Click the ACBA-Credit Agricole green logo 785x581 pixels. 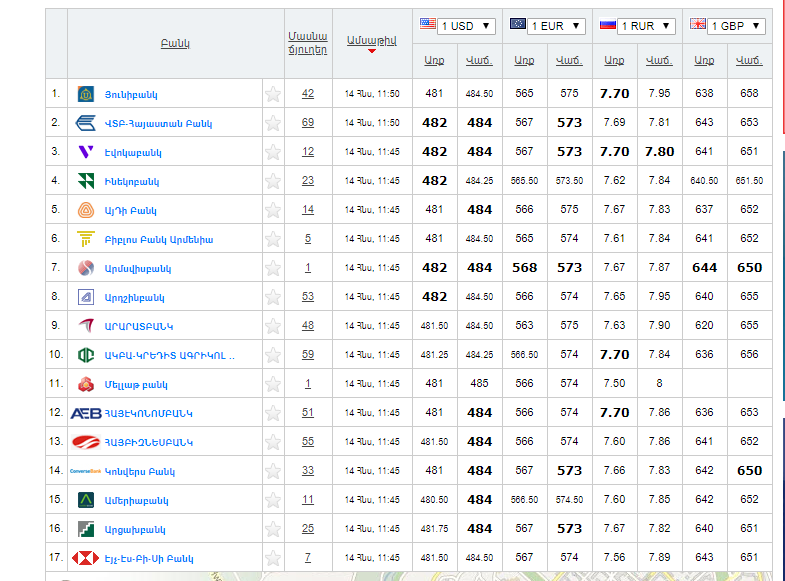[86, 355]
